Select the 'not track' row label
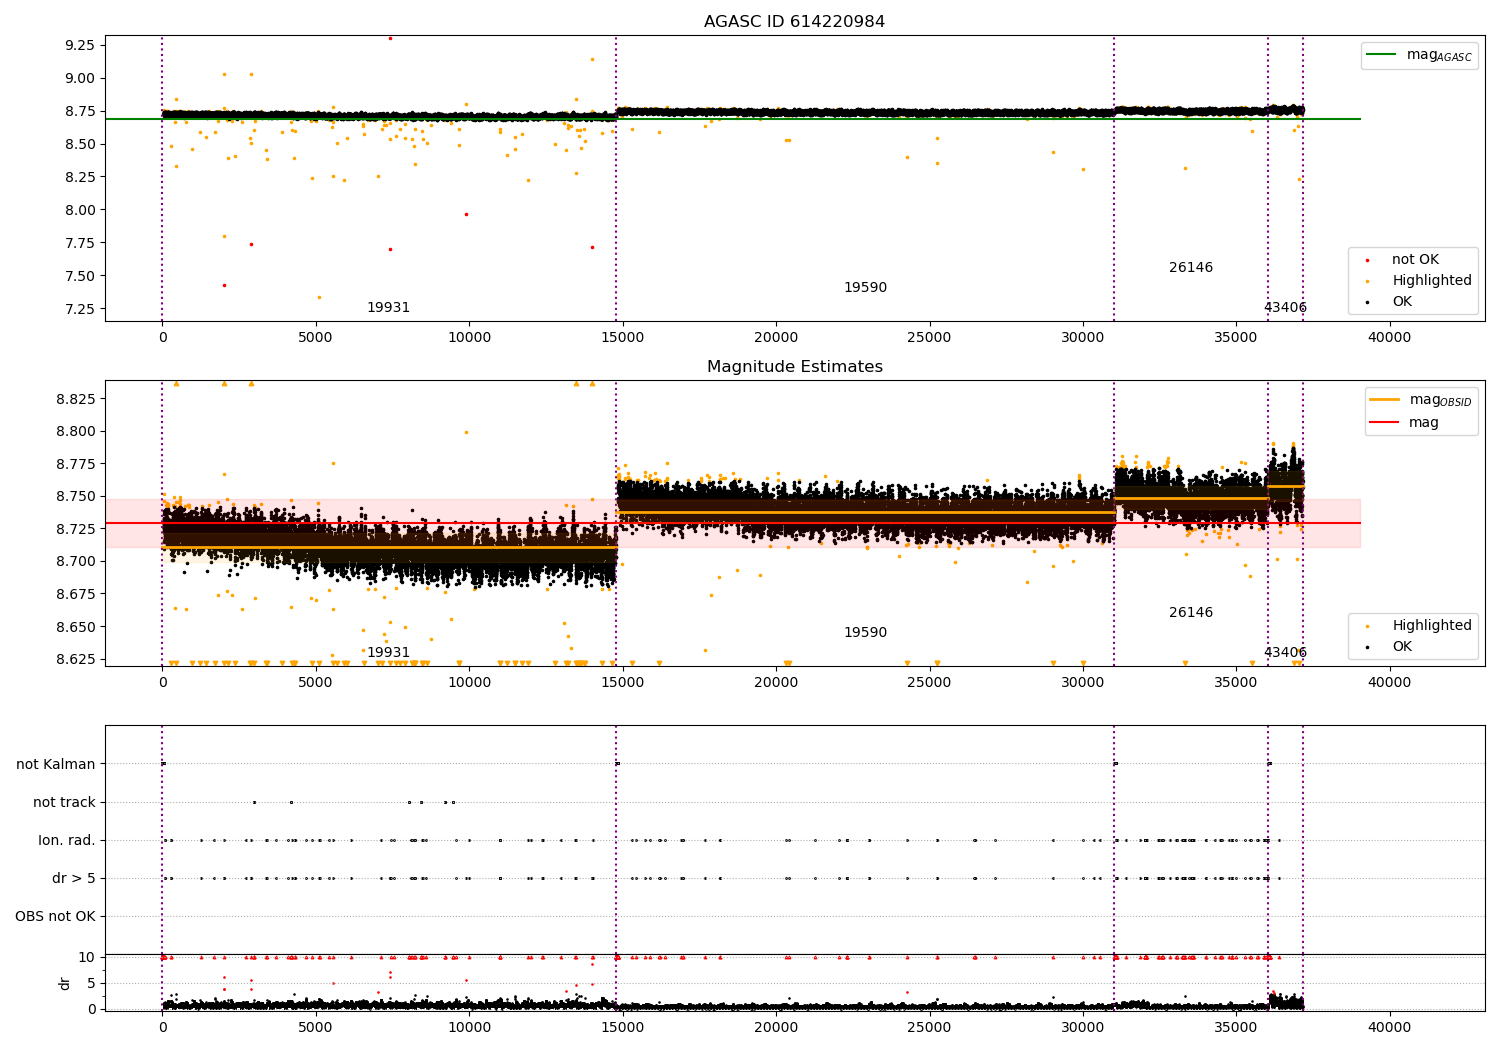Viewport: 1500px width, 1050px height. [64, 802]
